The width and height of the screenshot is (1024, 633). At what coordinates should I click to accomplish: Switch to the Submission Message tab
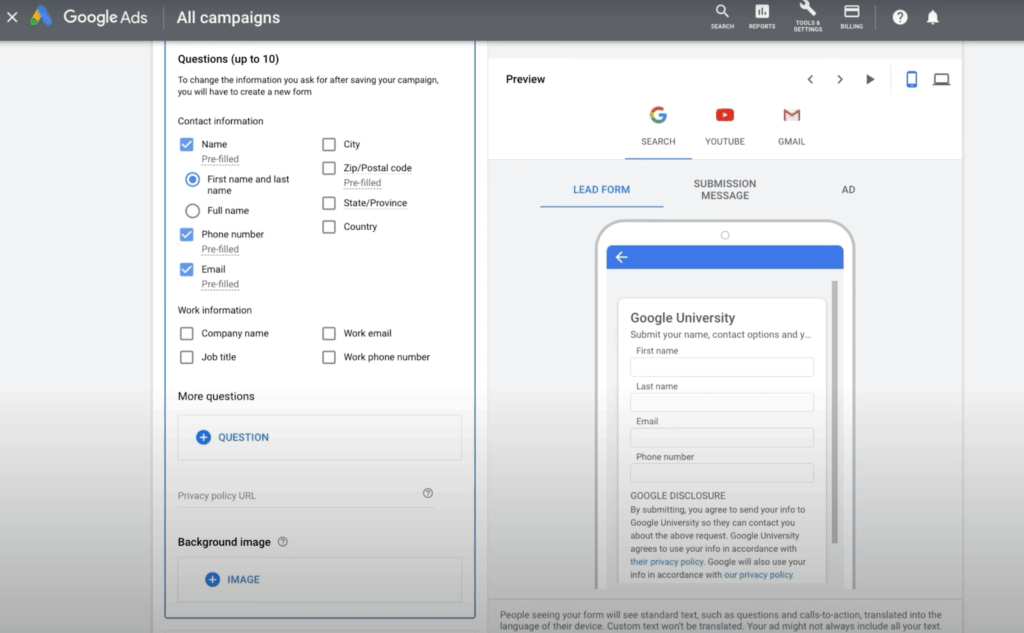725,189
